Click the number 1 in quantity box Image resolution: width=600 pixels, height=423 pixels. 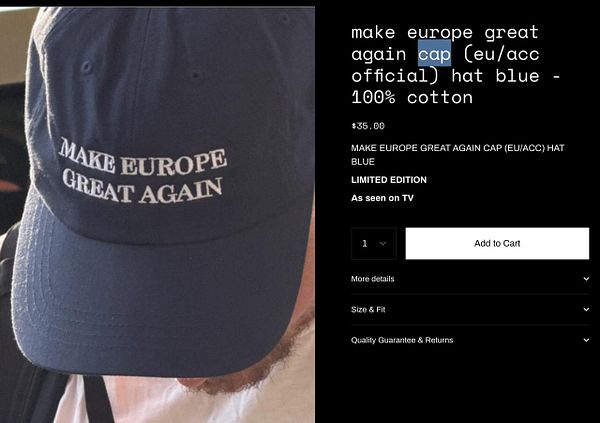tap(365, 243)
